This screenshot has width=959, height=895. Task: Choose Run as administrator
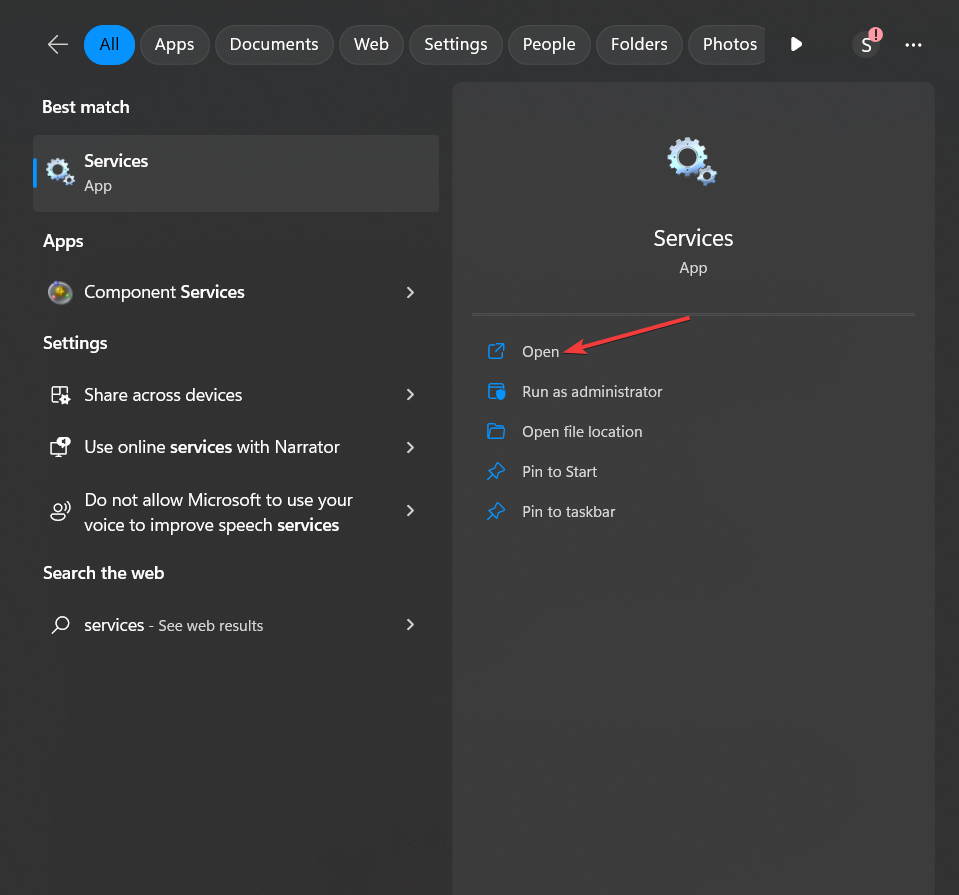pos(592,392)
